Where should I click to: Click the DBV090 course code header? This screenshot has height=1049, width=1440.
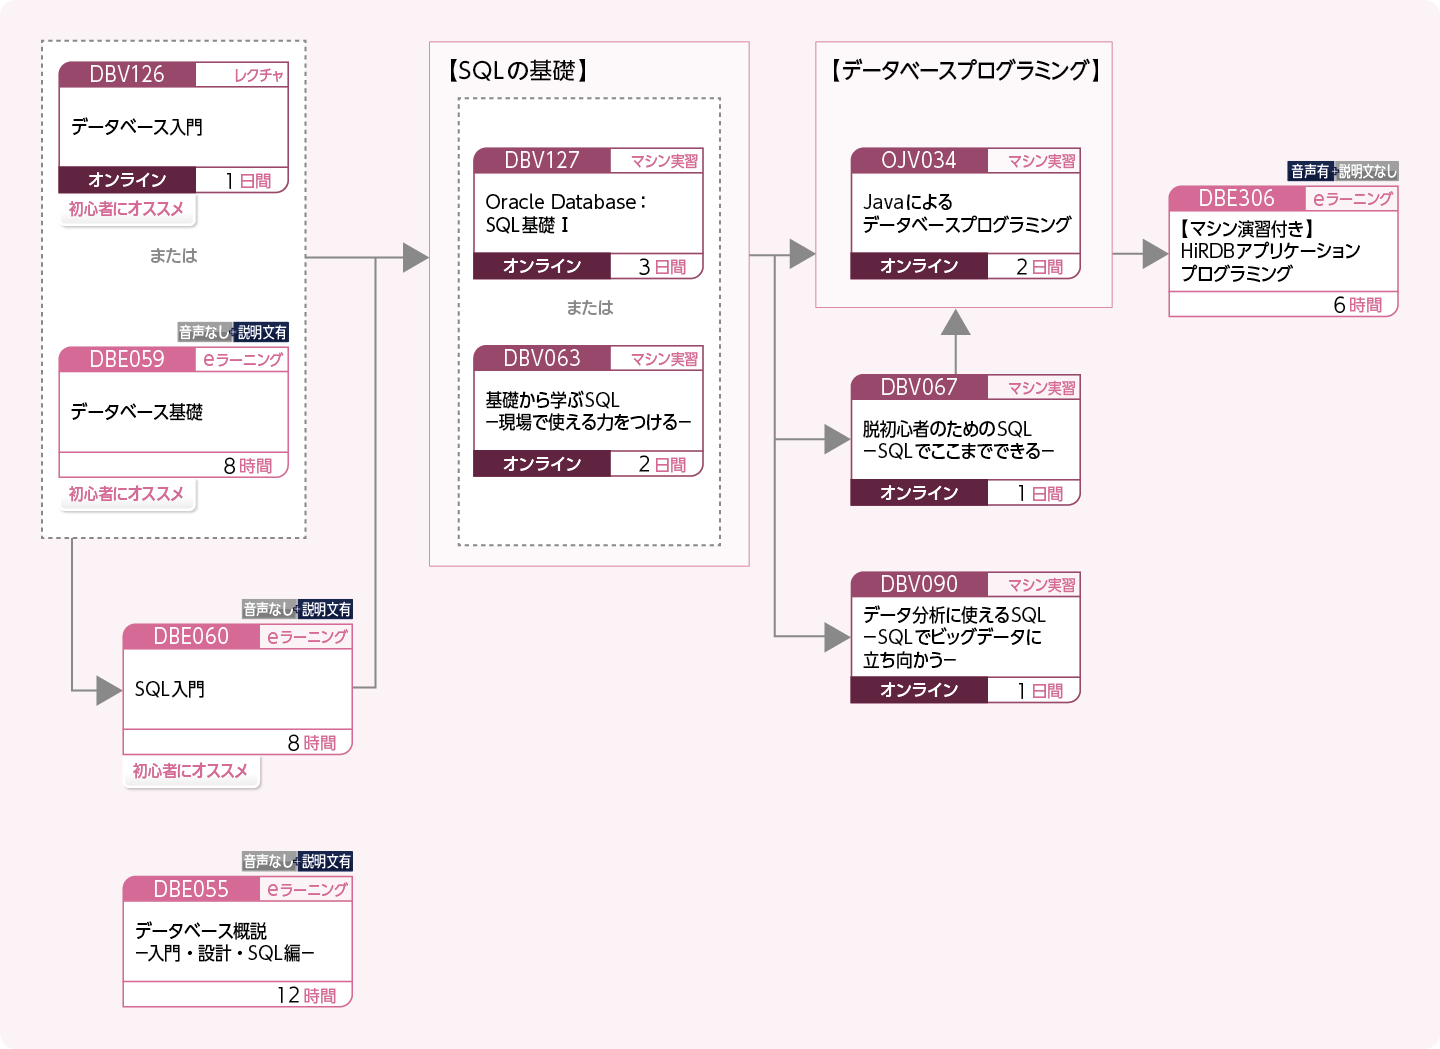coord(919,584)
